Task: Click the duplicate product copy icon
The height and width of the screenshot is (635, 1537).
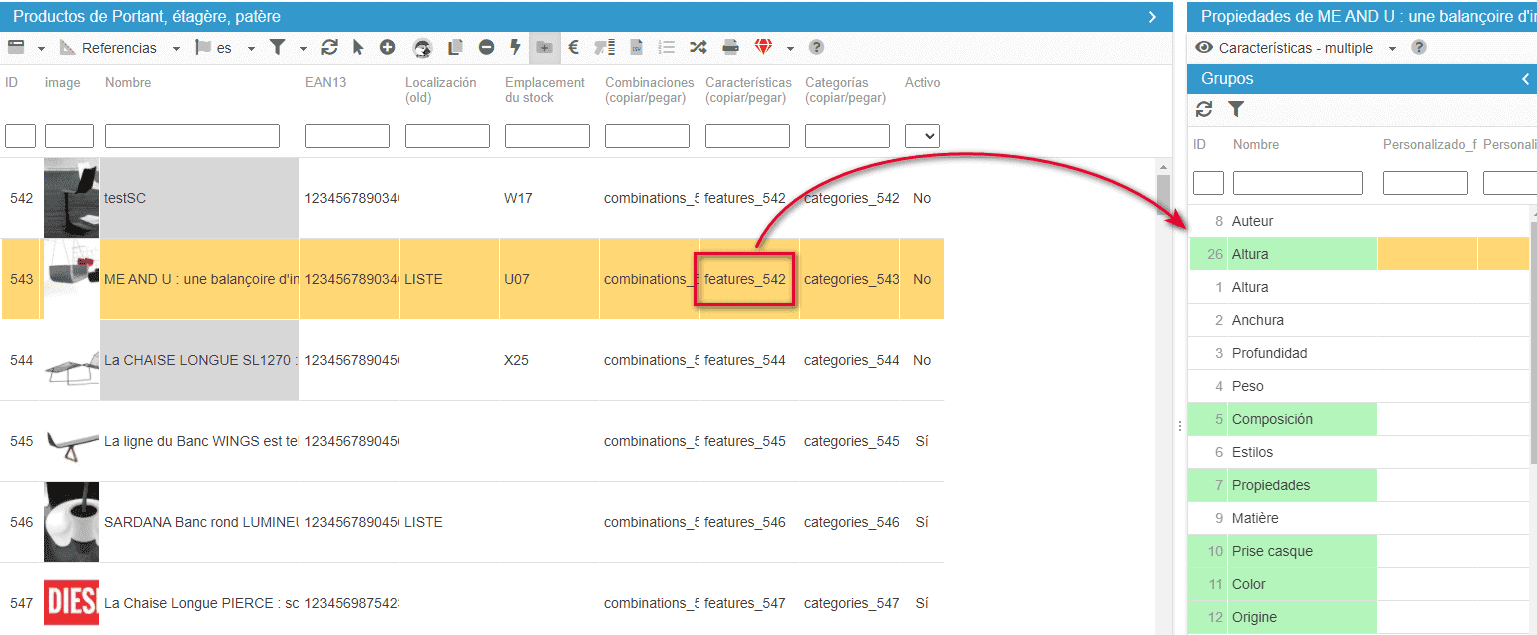Action: point(455,47)
